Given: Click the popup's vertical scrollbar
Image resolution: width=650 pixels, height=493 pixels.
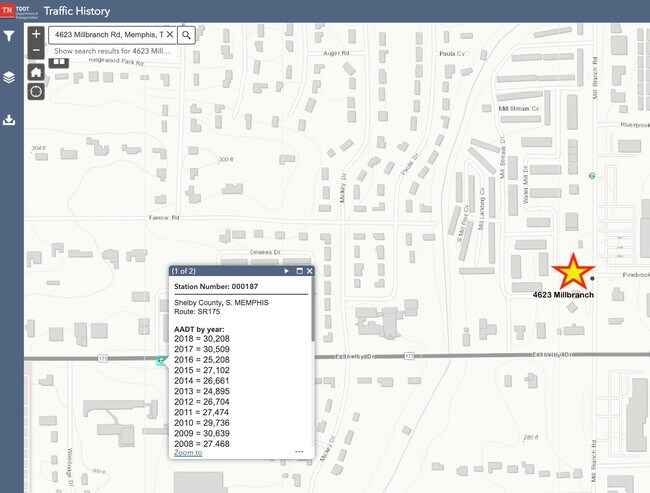Looking at the screenshot, I should click(x=311, y=320).
